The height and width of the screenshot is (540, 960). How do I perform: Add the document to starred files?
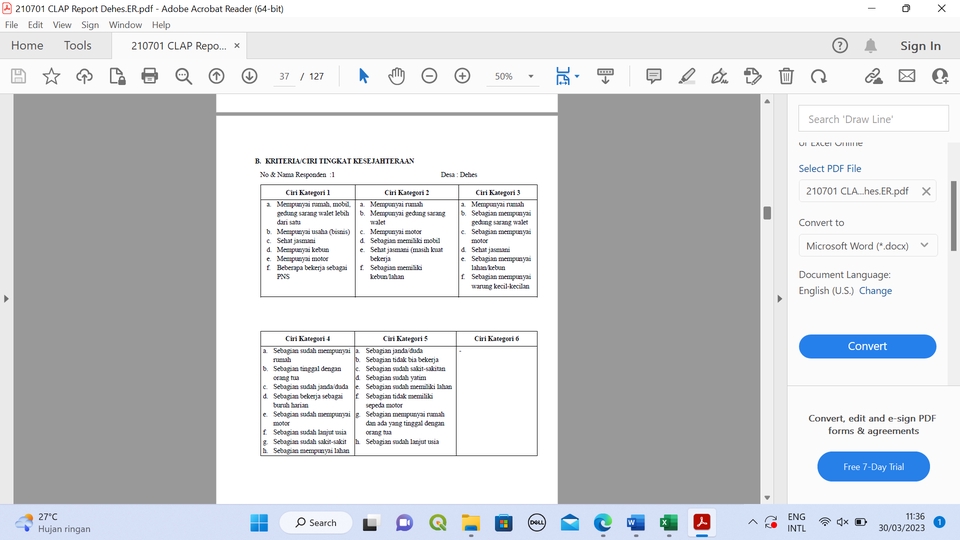tap(51, 76)
